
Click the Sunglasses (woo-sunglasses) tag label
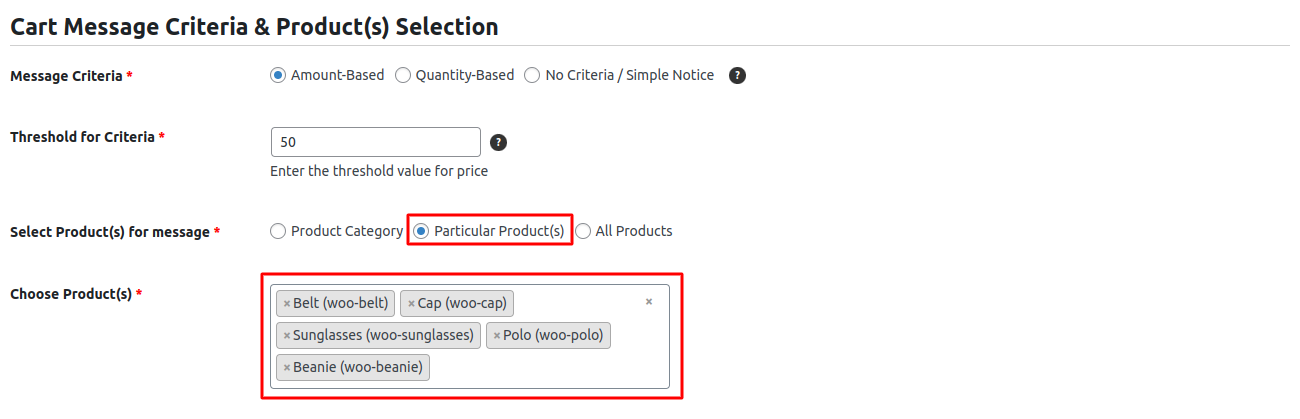point(383,336)
